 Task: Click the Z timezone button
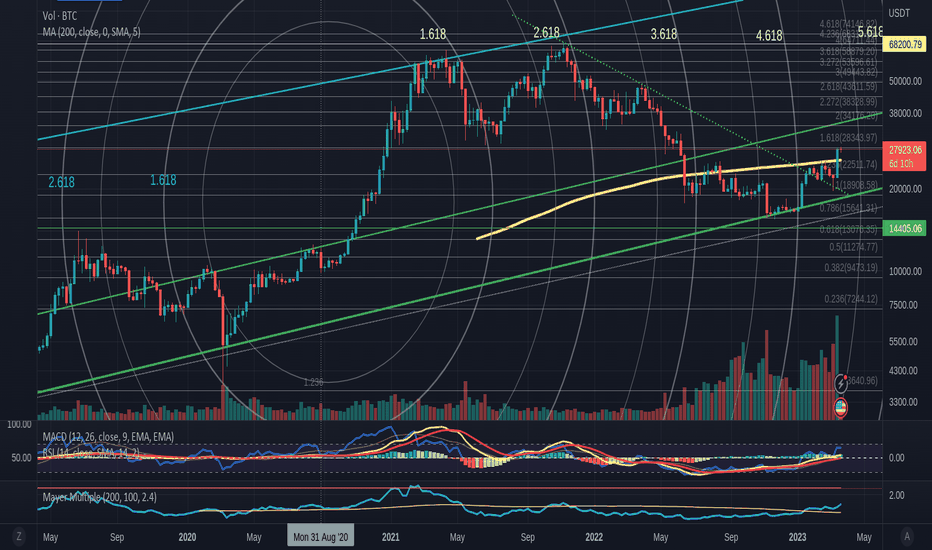(x=18, y=536)
